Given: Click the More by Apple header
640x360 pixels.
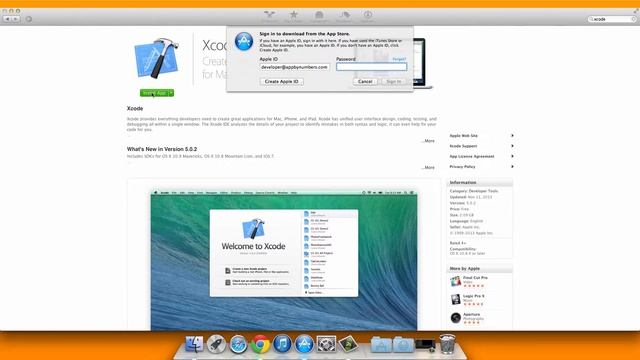Looking at the screenshot, I should [480, 269].
